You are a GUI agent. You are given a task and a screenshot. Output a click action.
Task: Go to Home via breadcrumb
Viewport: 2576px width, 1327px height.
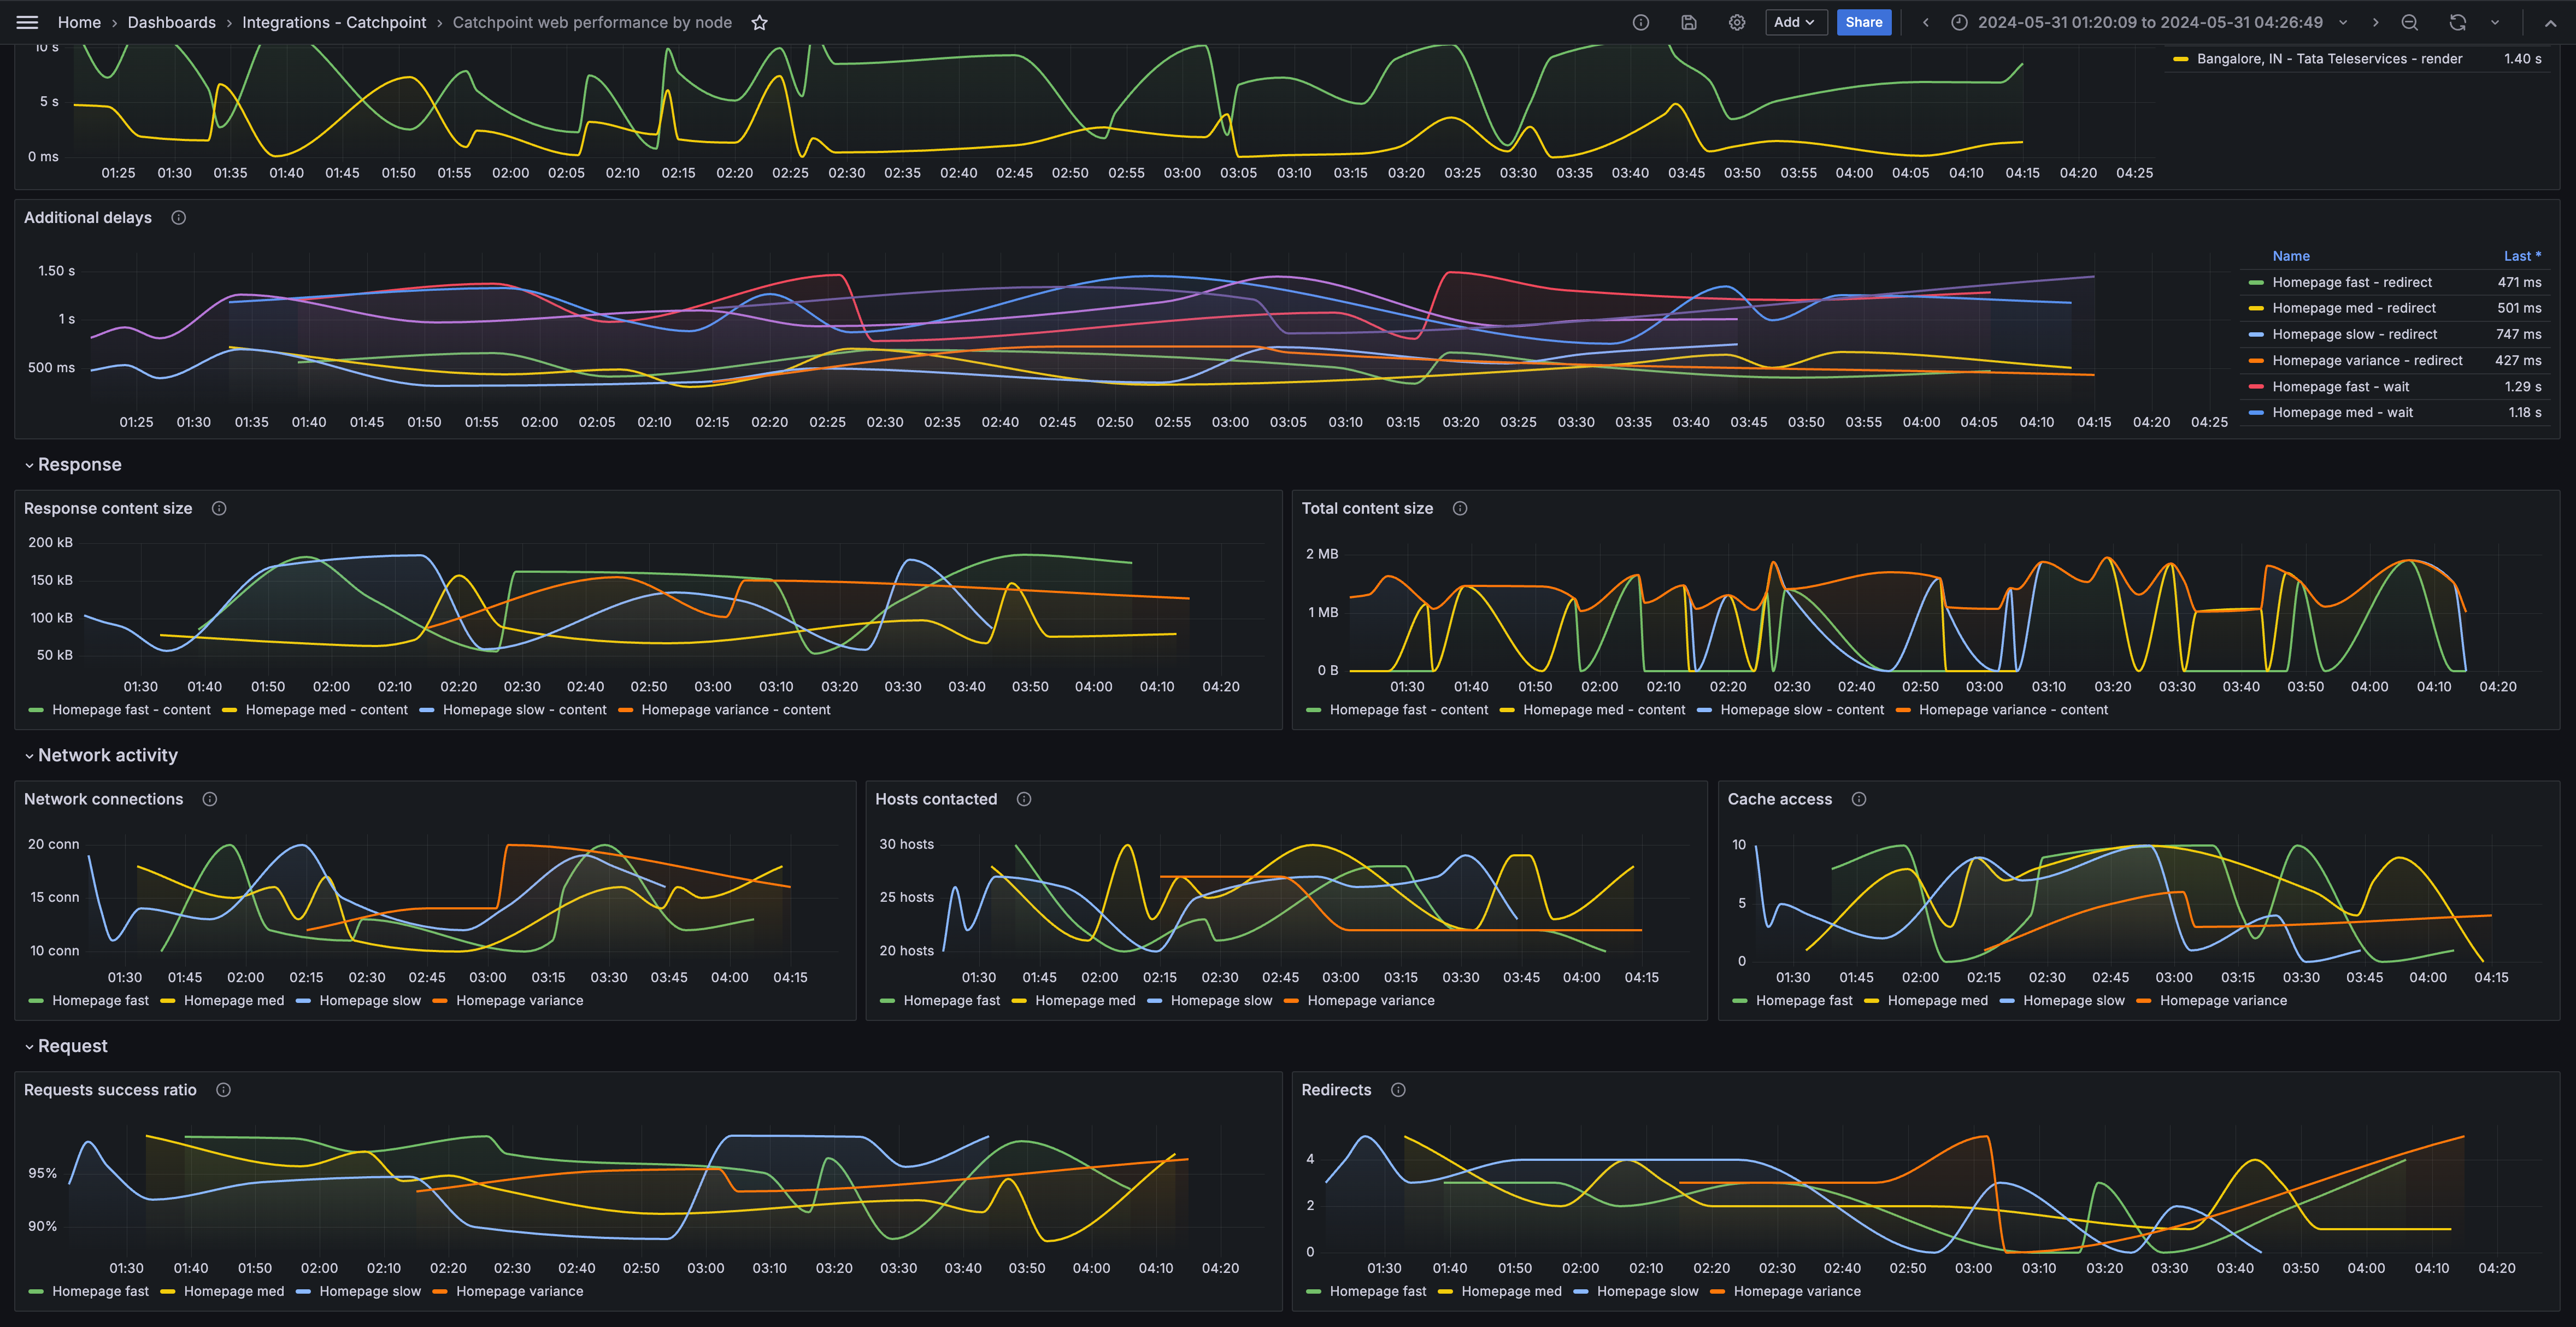(x=79, y=22)
